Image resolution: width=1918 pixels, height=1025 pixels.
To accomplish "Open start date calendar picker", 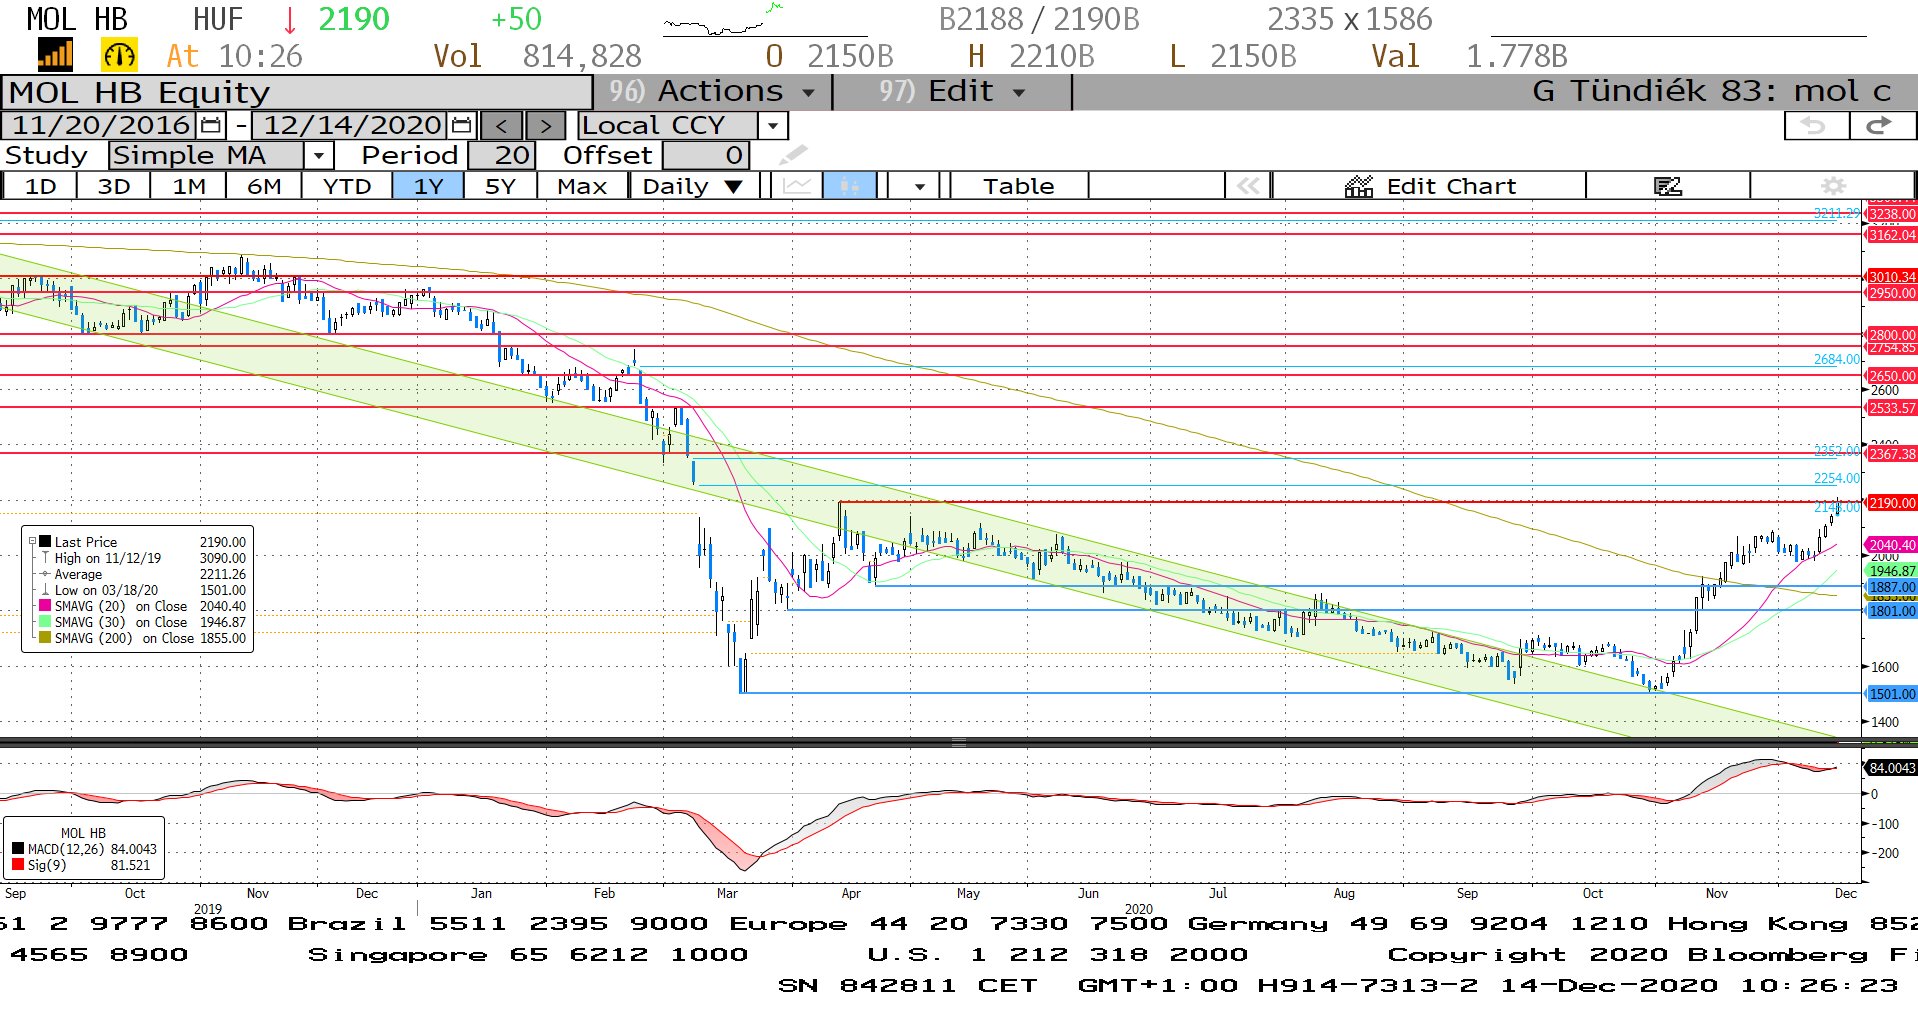I will click(x=211, y=126).
